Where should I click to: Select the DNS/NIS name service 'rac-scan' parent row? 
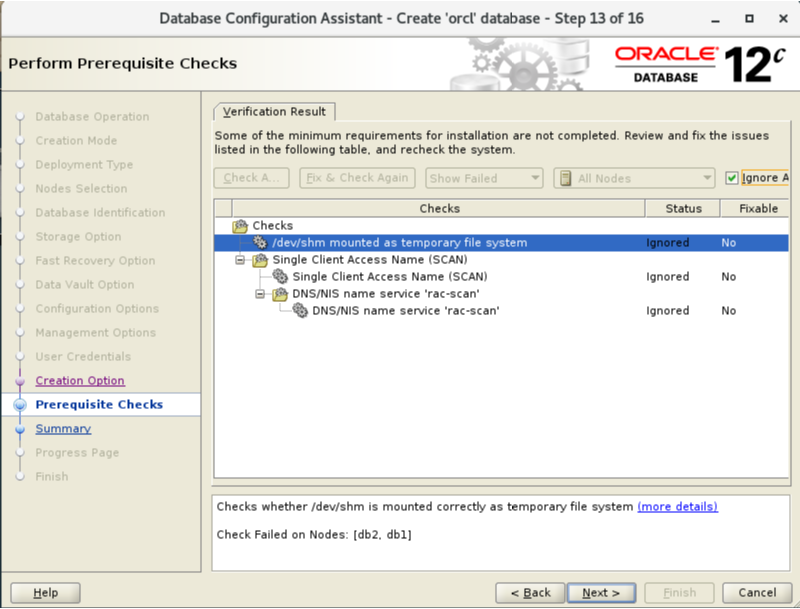tap(501, 294)
